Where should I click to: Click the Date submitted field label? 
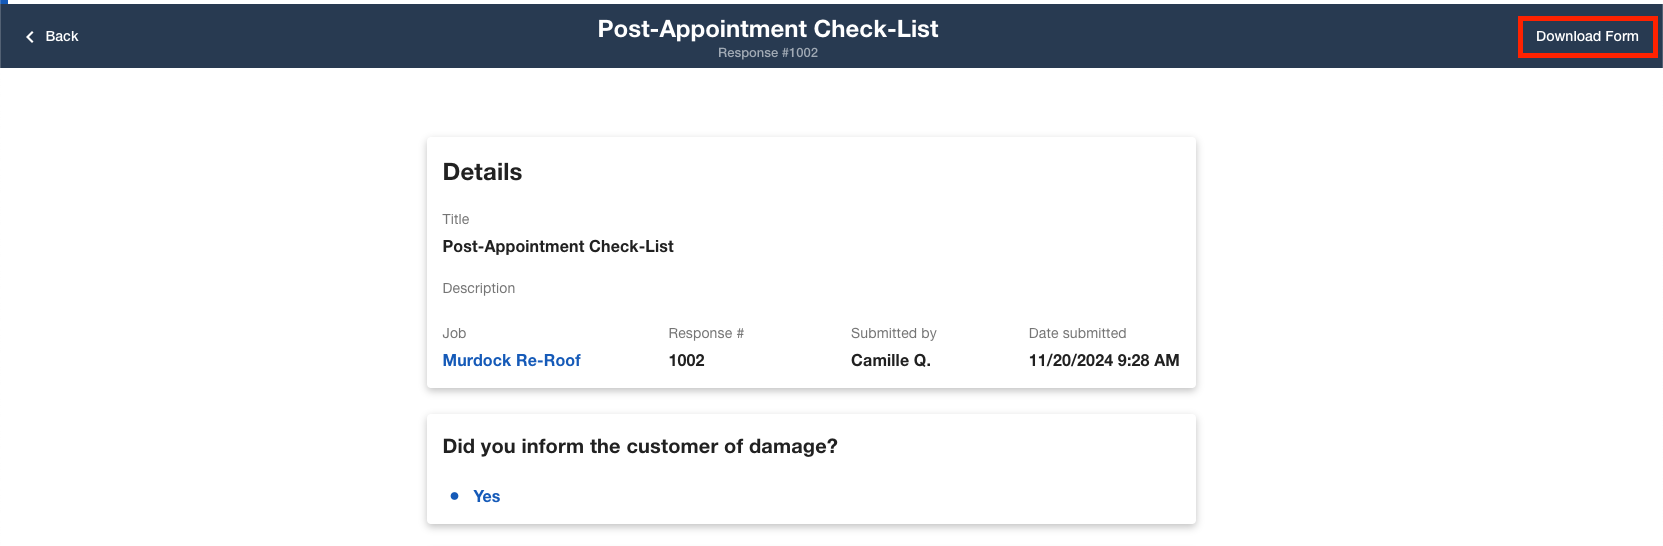click(x=1077, y=333)
